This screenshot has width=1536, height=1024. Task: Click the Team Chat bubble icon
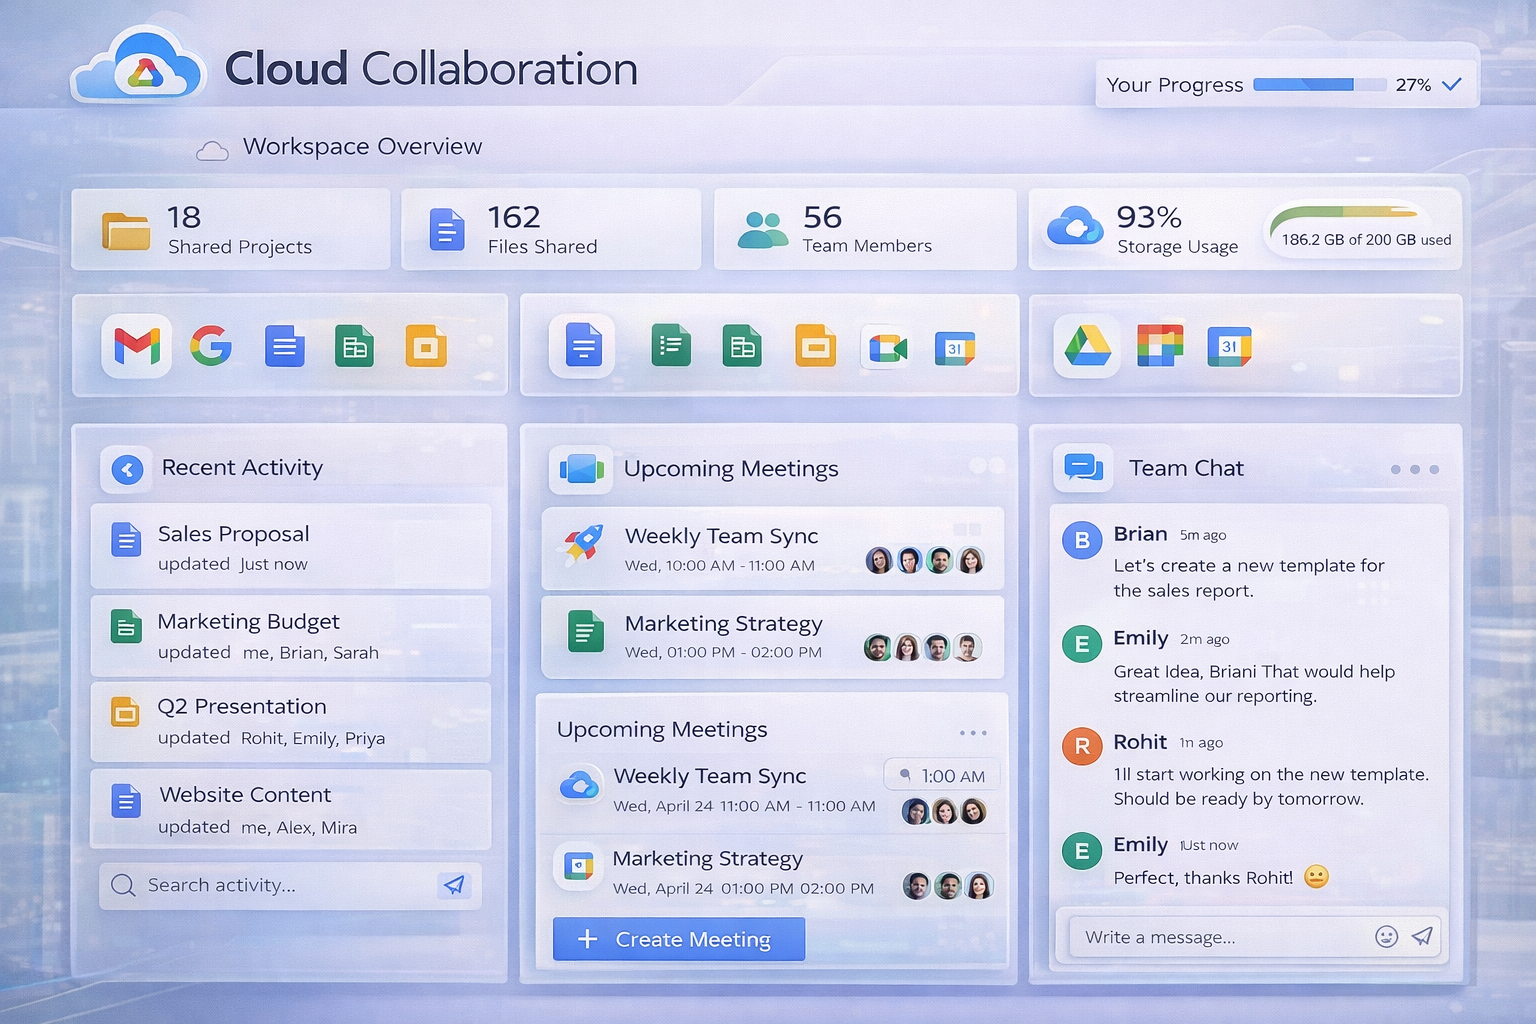pyautogui.click(x=1084, y=467)
